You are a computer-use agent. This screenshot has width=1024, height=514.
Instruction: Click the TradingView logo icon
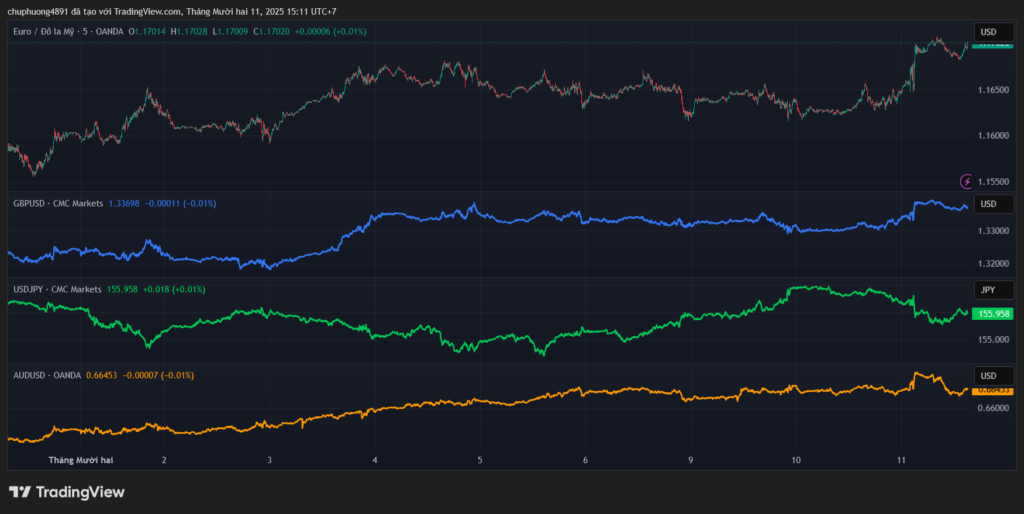click(20, 492)
